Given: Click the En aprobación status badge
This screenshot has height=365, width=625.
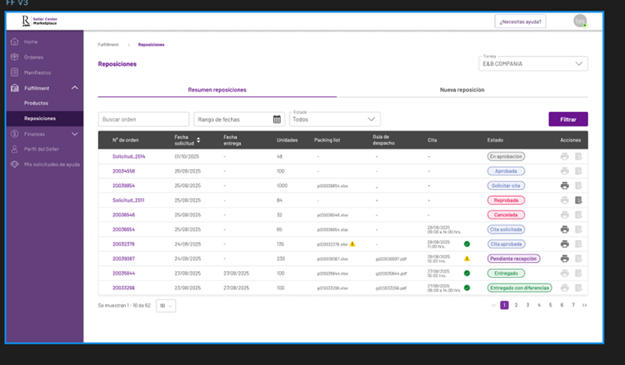Looking at the screenshot, I should (x=506, y=157).
